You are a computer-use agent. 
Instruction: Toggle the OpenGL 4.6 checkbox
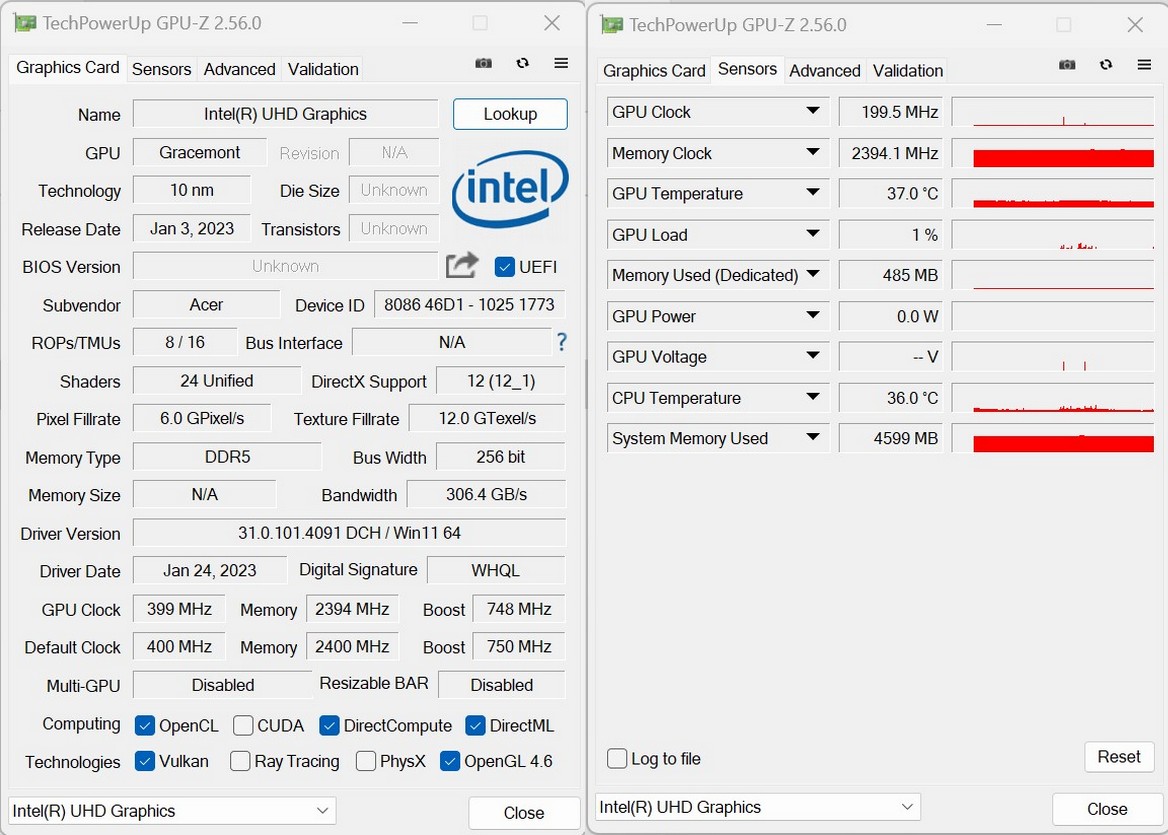(x=450, y=761)
